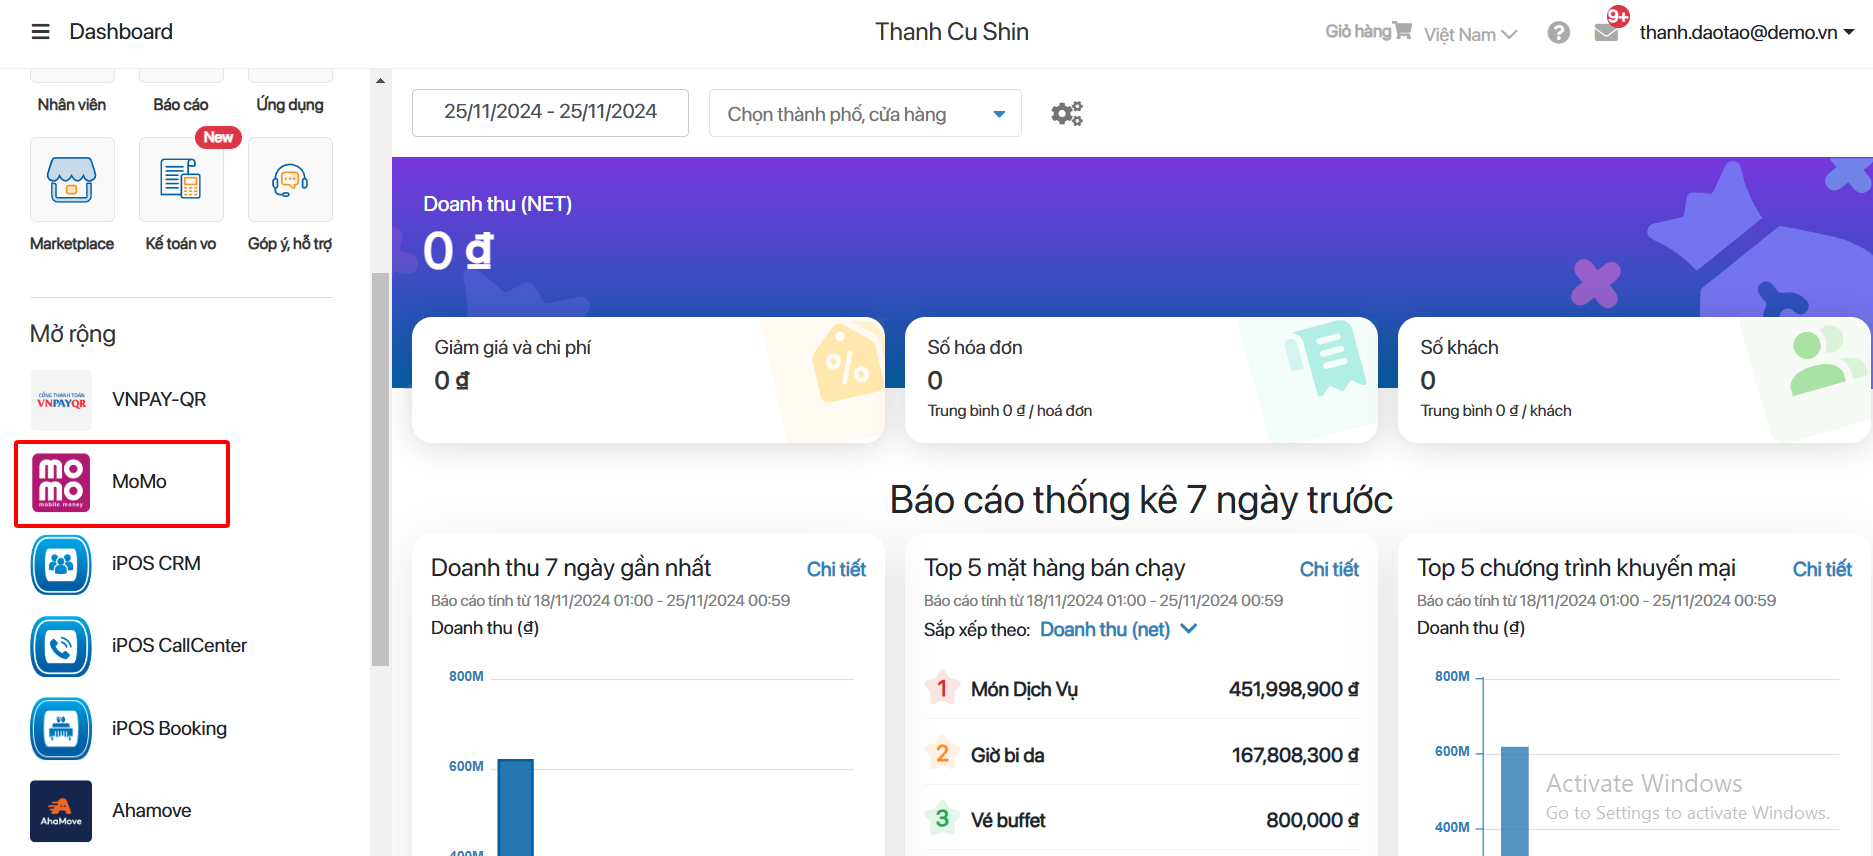Open the thanh.daotao@demo.vn account menu
The height and width of the screenshot is (856, 1873).
(1746, 33)
